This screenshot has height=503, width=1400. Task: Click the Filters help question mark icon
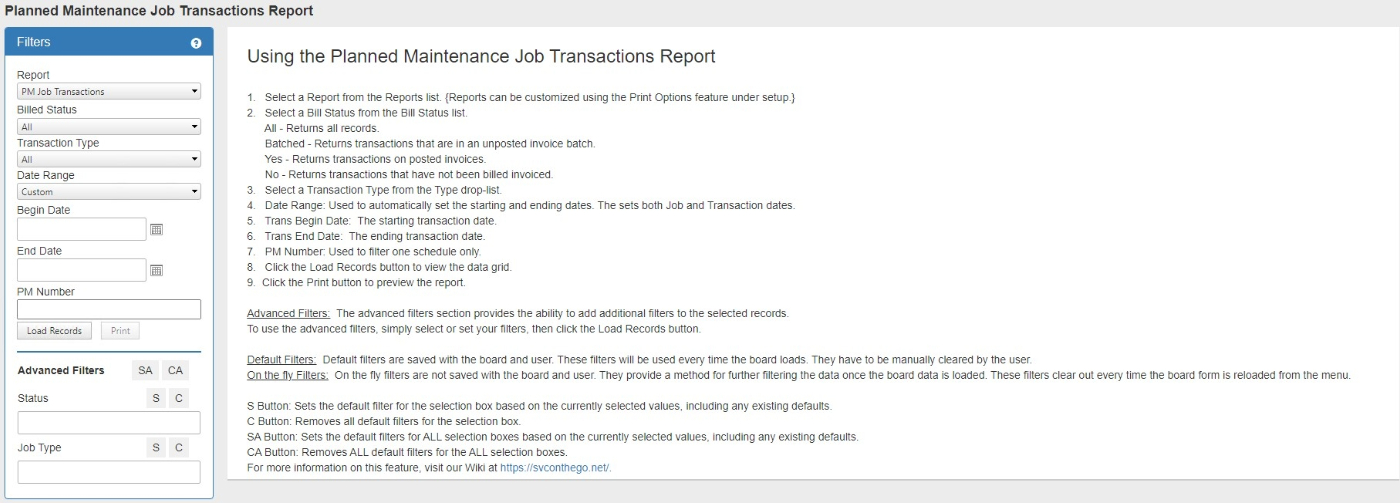[x=196, y=43]
